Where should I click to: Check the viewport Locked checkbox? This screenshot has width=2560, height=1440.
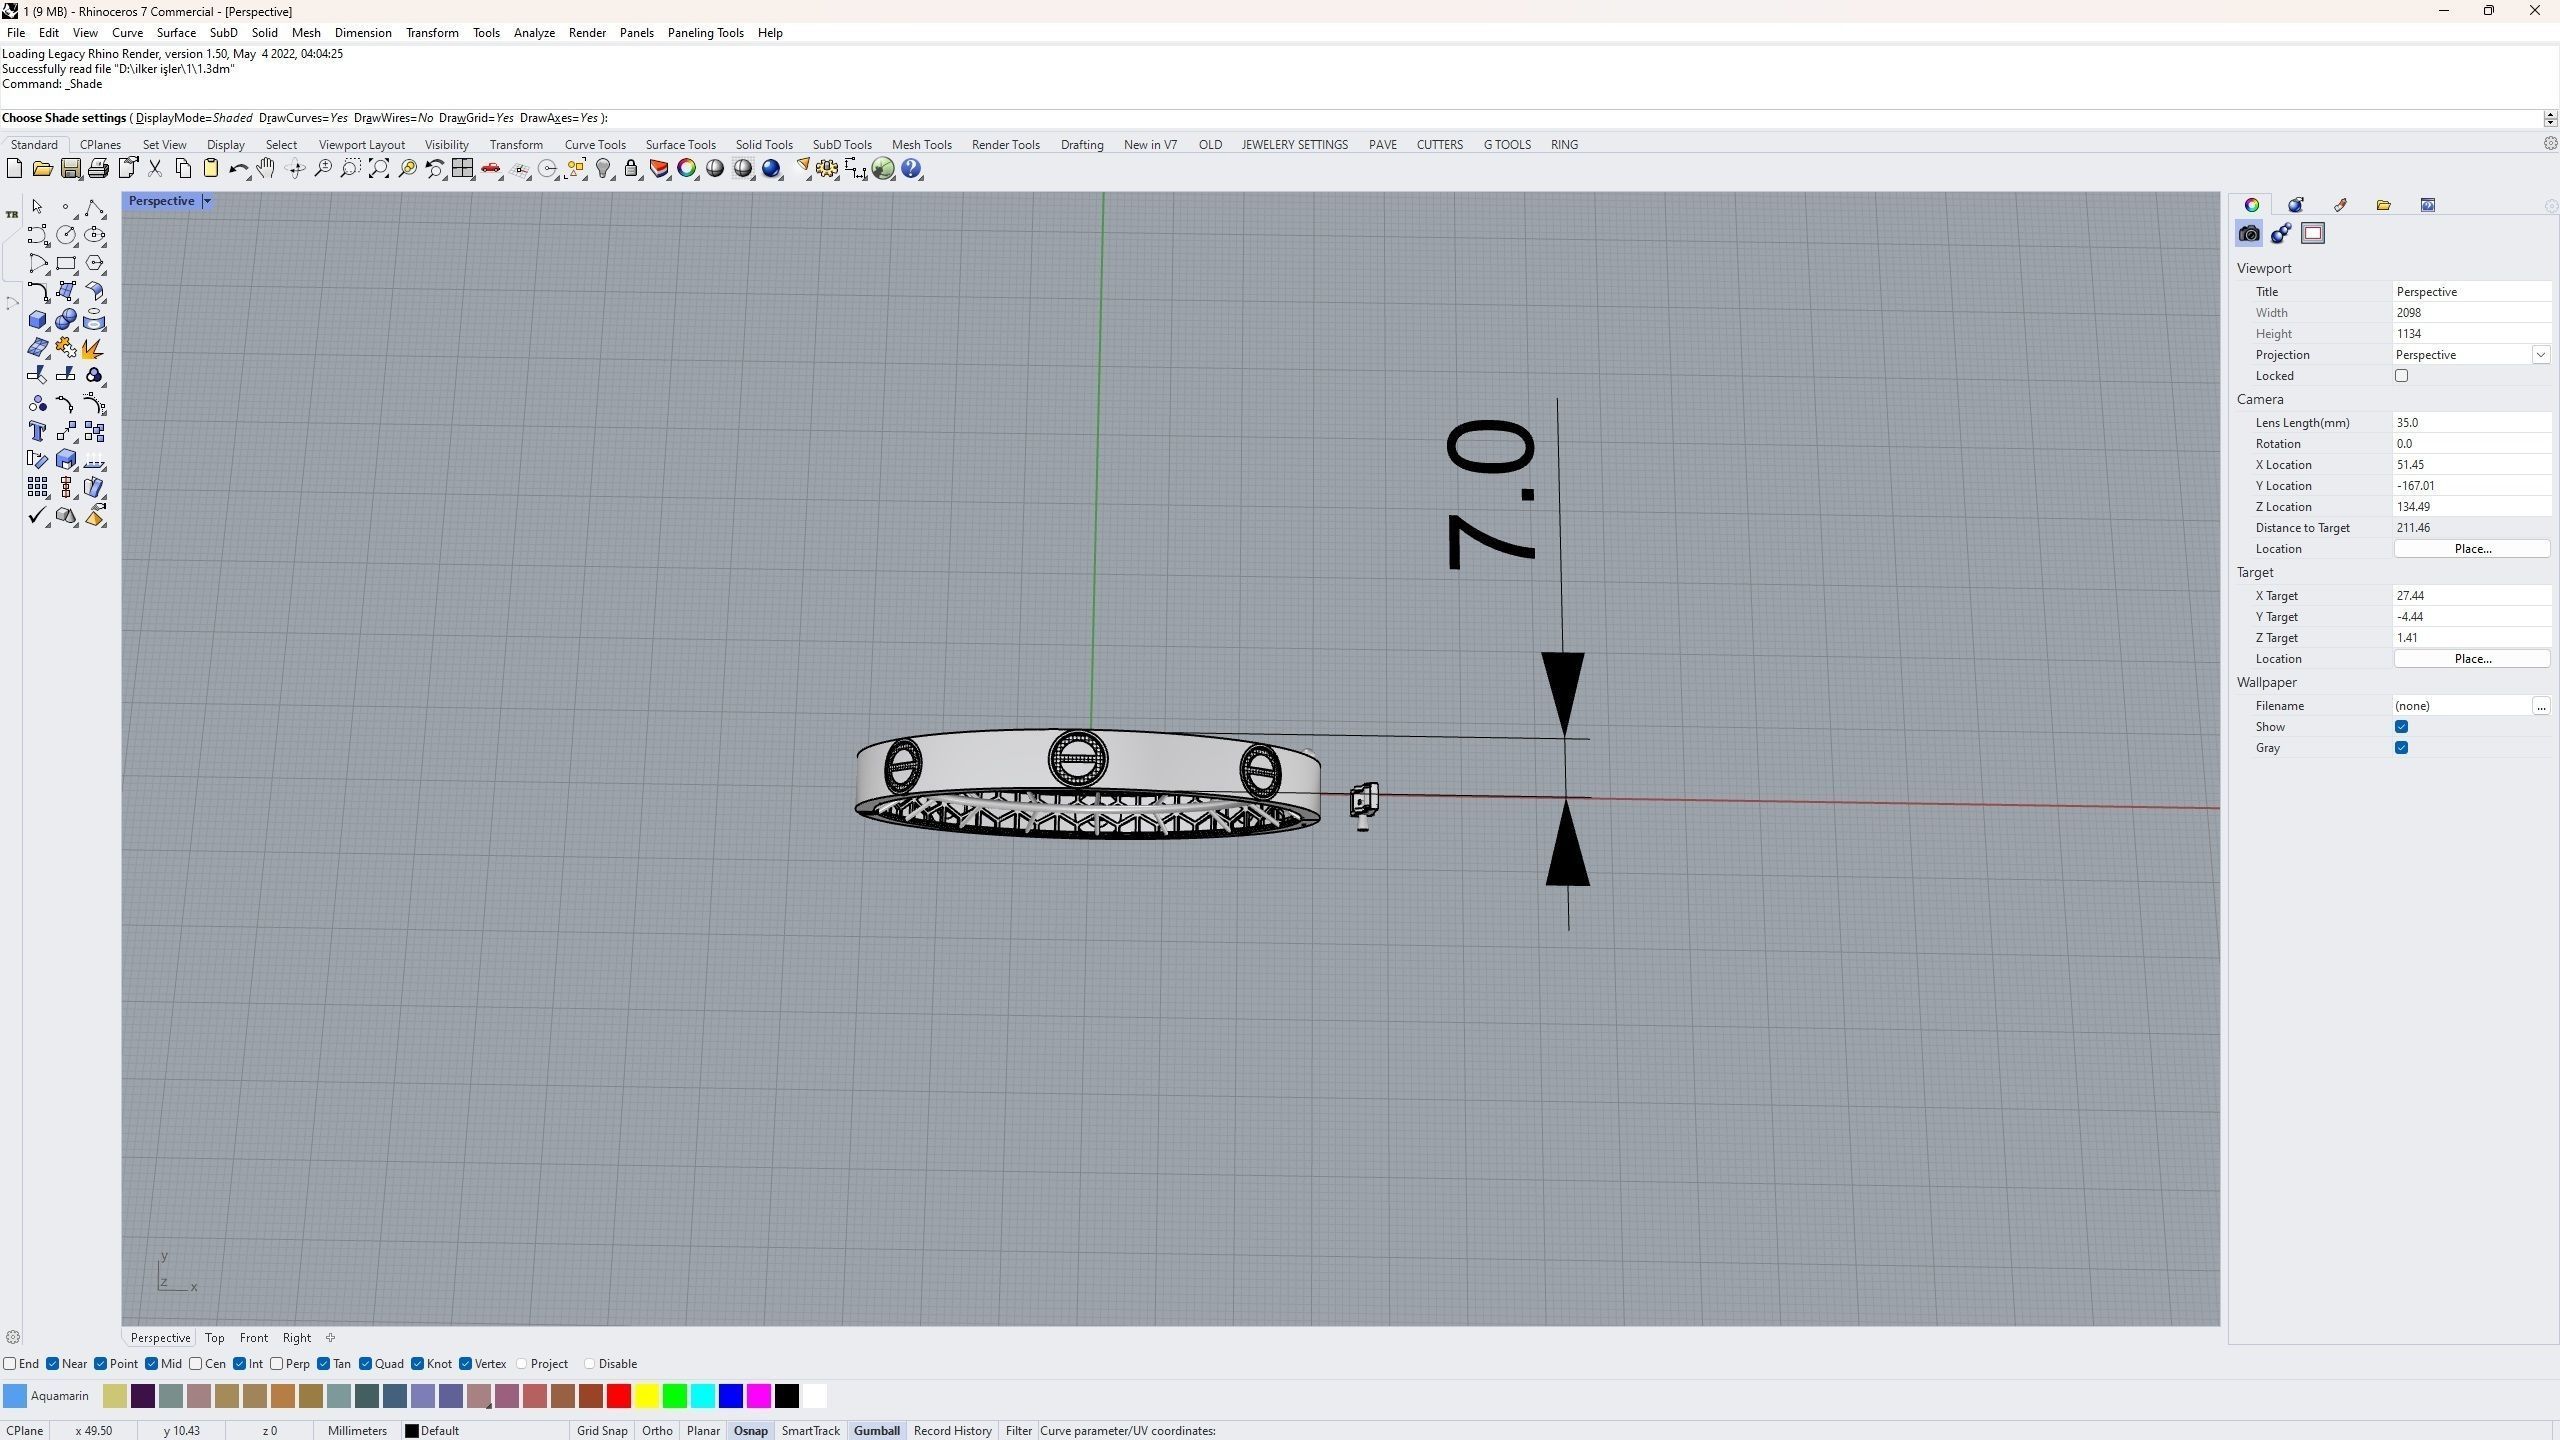click(2401, 376)
